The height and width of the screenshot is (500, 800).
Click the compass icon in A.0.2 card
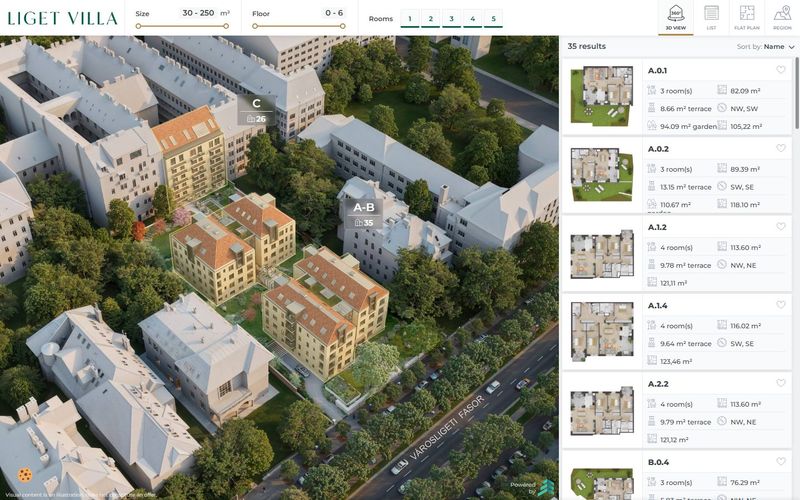pyautogui.click(x=722, y=186)
